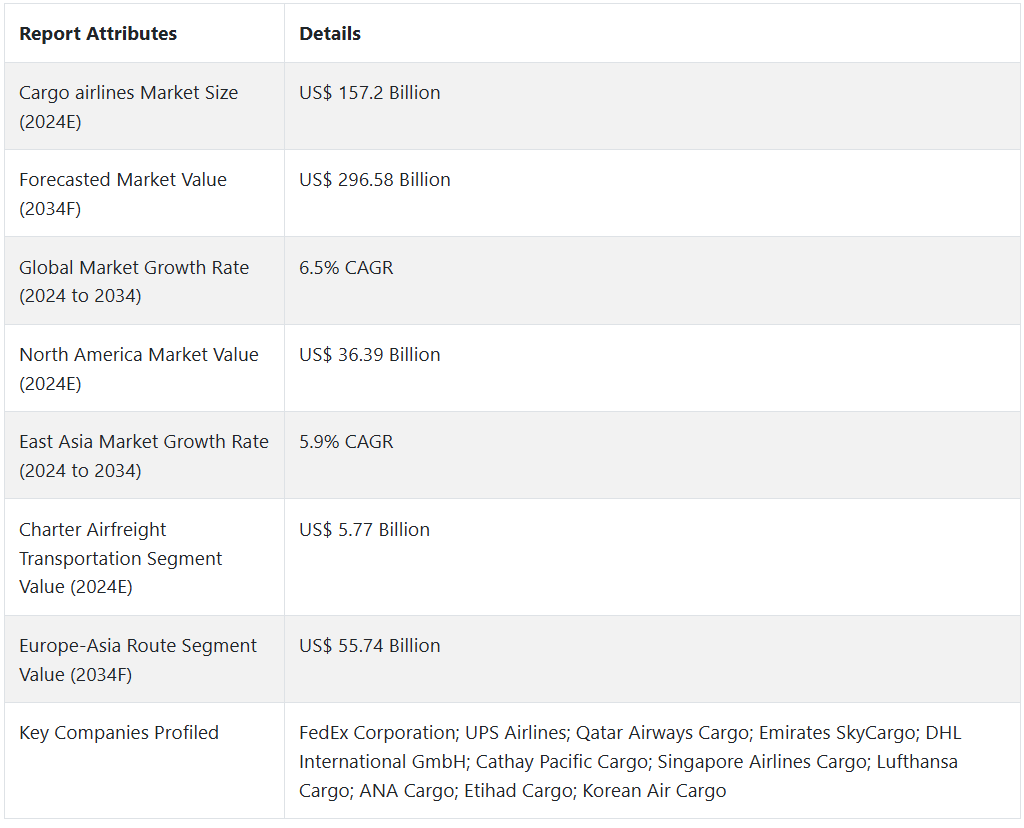Click the 6.5% CAGR value

(346, 268)
